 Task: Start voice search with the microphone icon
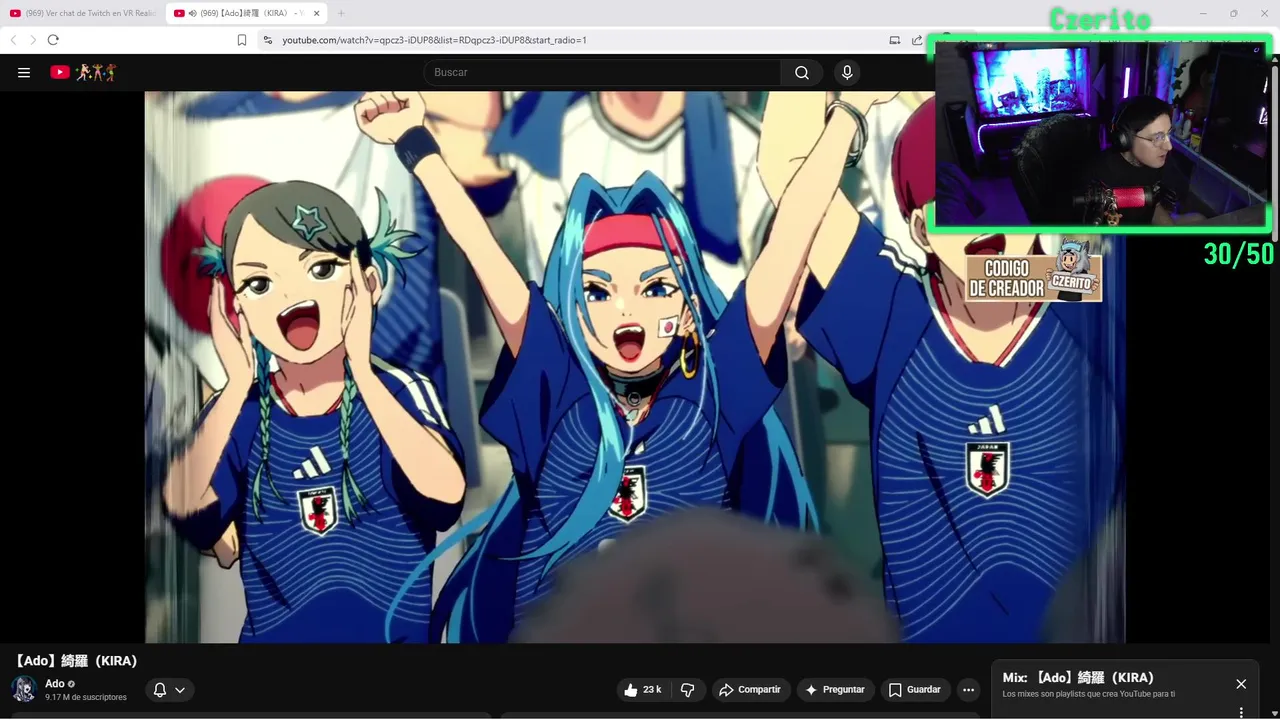click(x=847, y=72)
